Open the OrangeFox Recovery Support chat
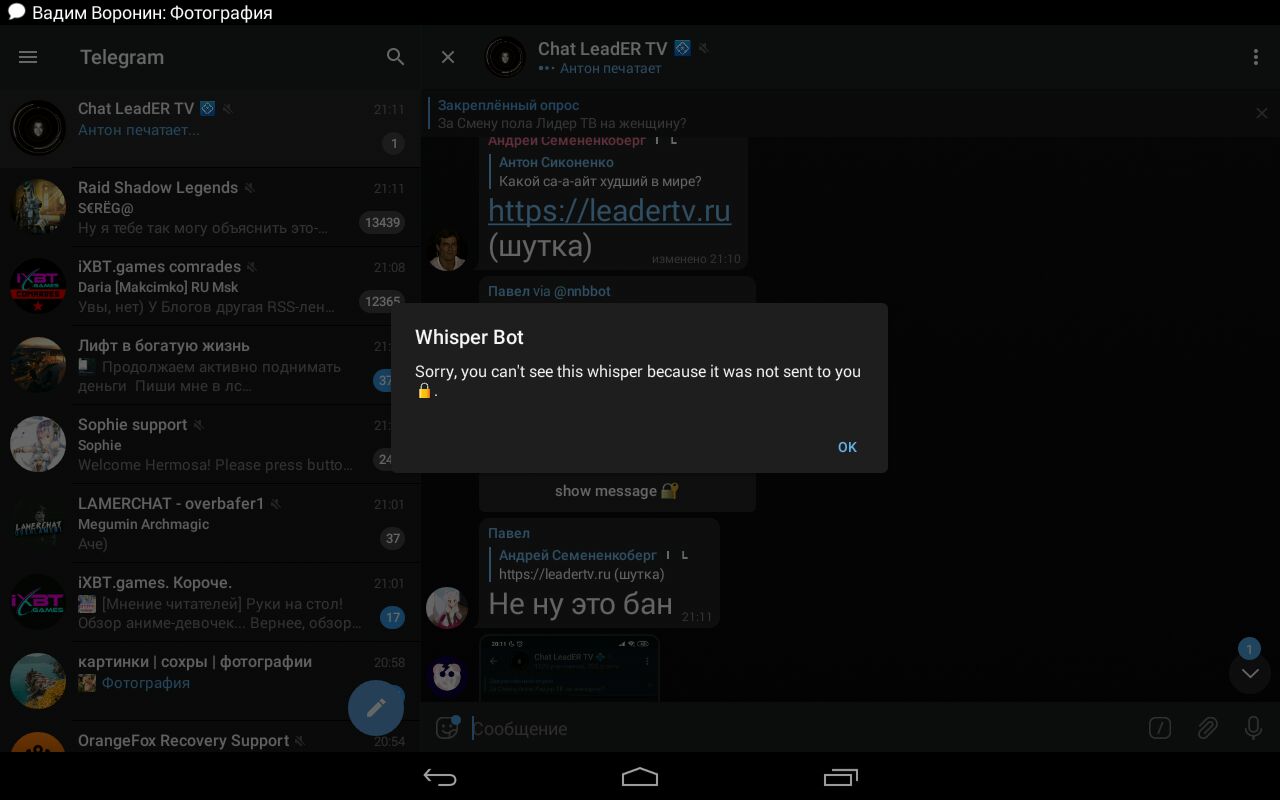Image resolution: width=1280 pixels, height=800 pixels. [210, 737]
